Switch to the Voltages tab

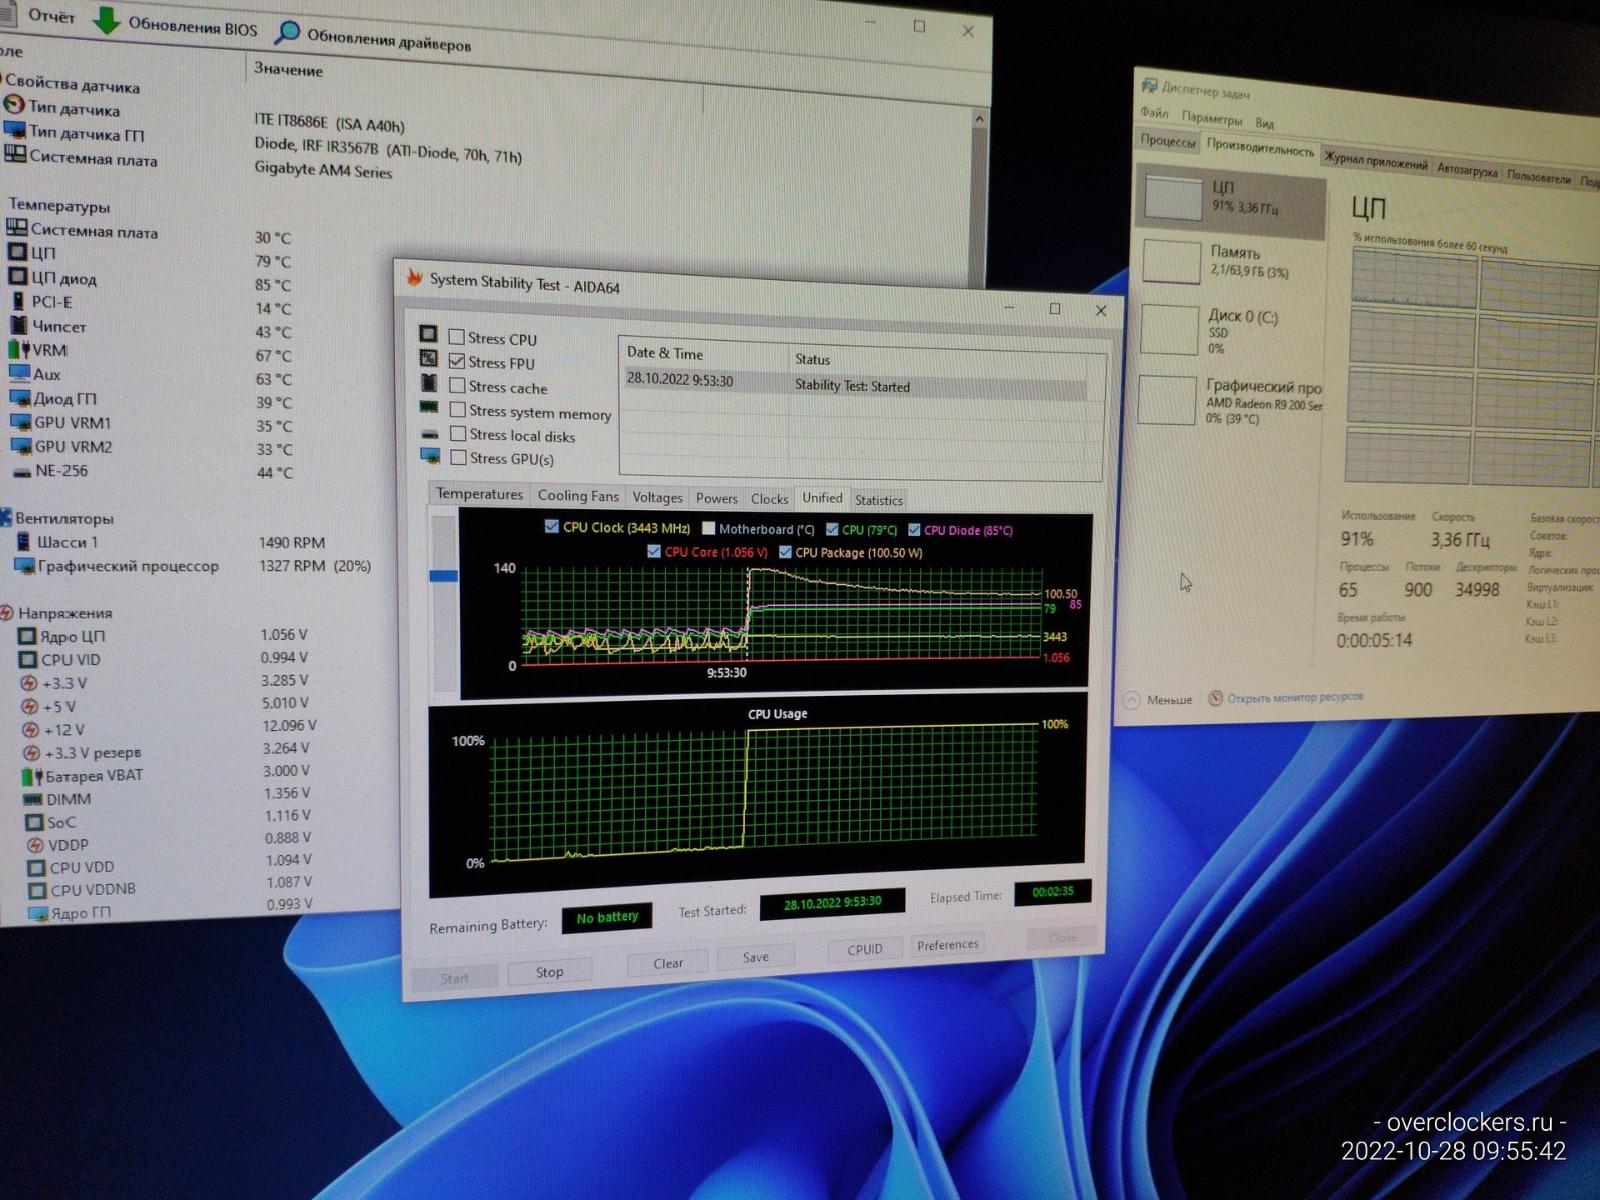pos(657,498)
